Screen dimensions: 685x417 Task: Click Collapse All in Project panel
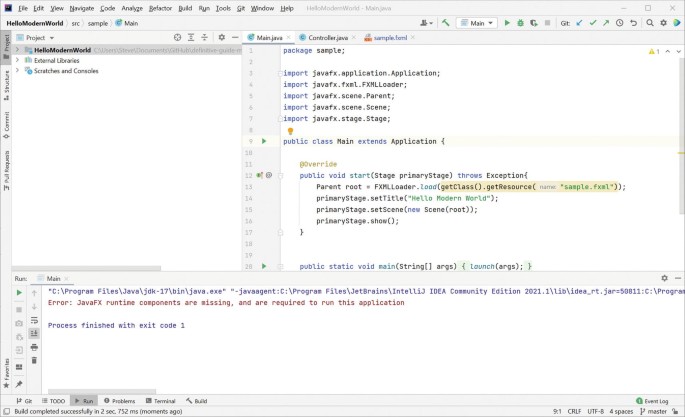click(x=204, y=38)
